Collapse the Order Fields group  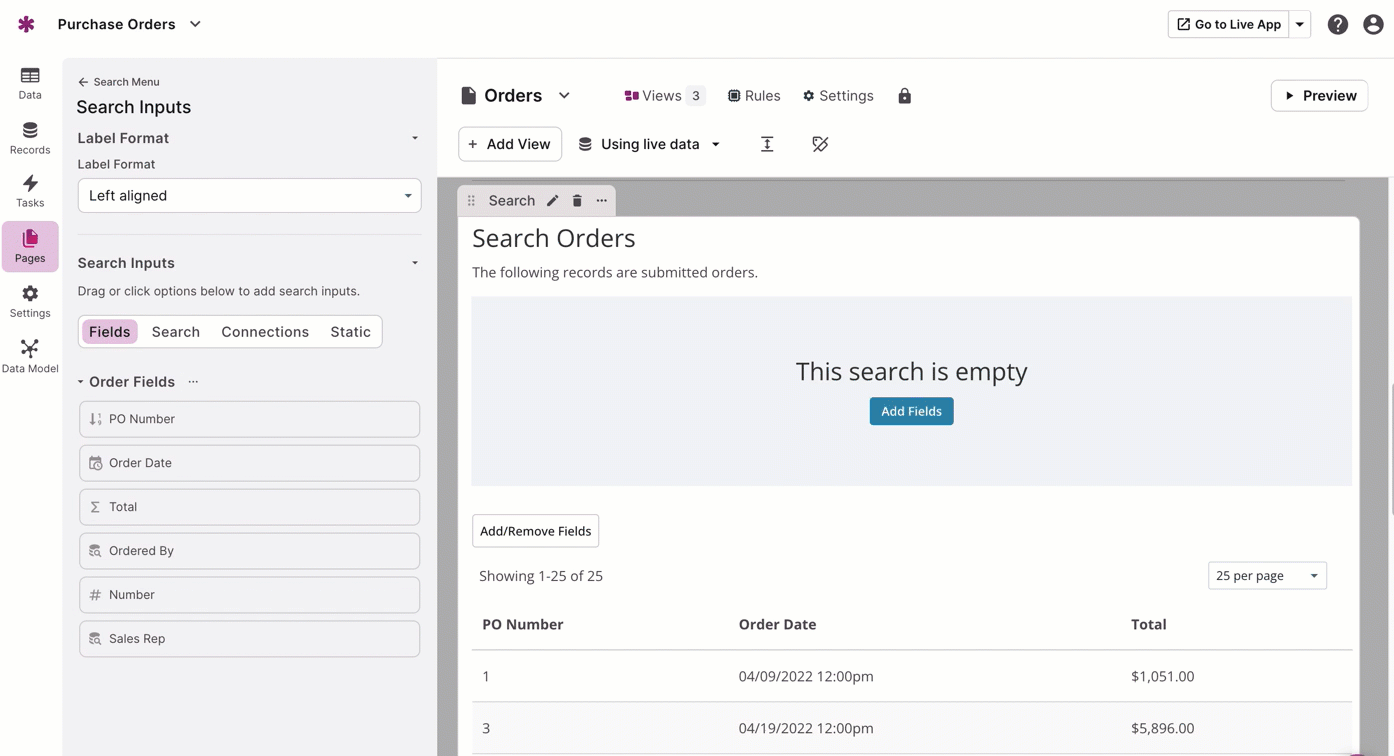[81, 382]
